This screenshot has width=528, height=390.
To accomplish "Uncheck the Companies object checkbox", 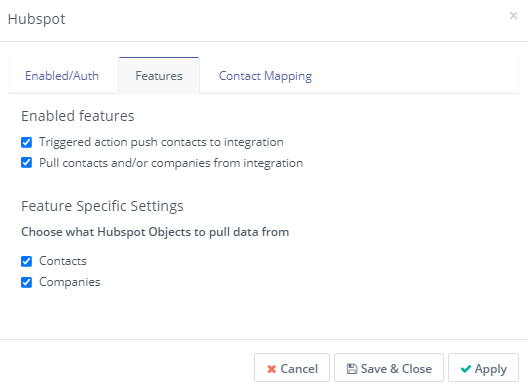I will (x=27, y=282).
